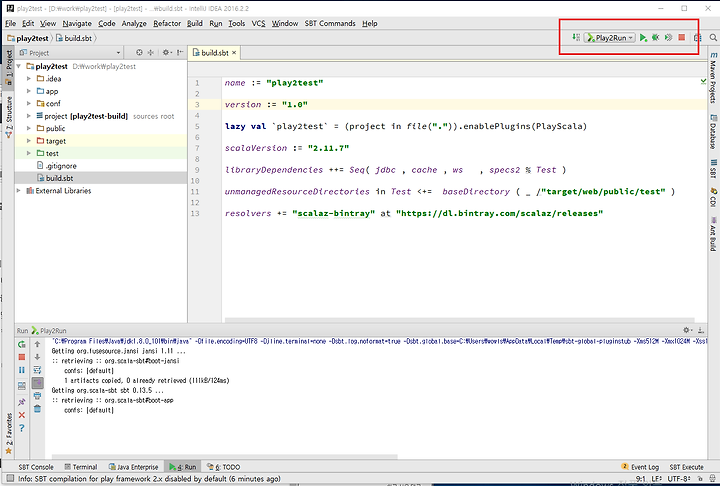
Task: Hide Run panel using the hide icon
Action: [701, 330]
